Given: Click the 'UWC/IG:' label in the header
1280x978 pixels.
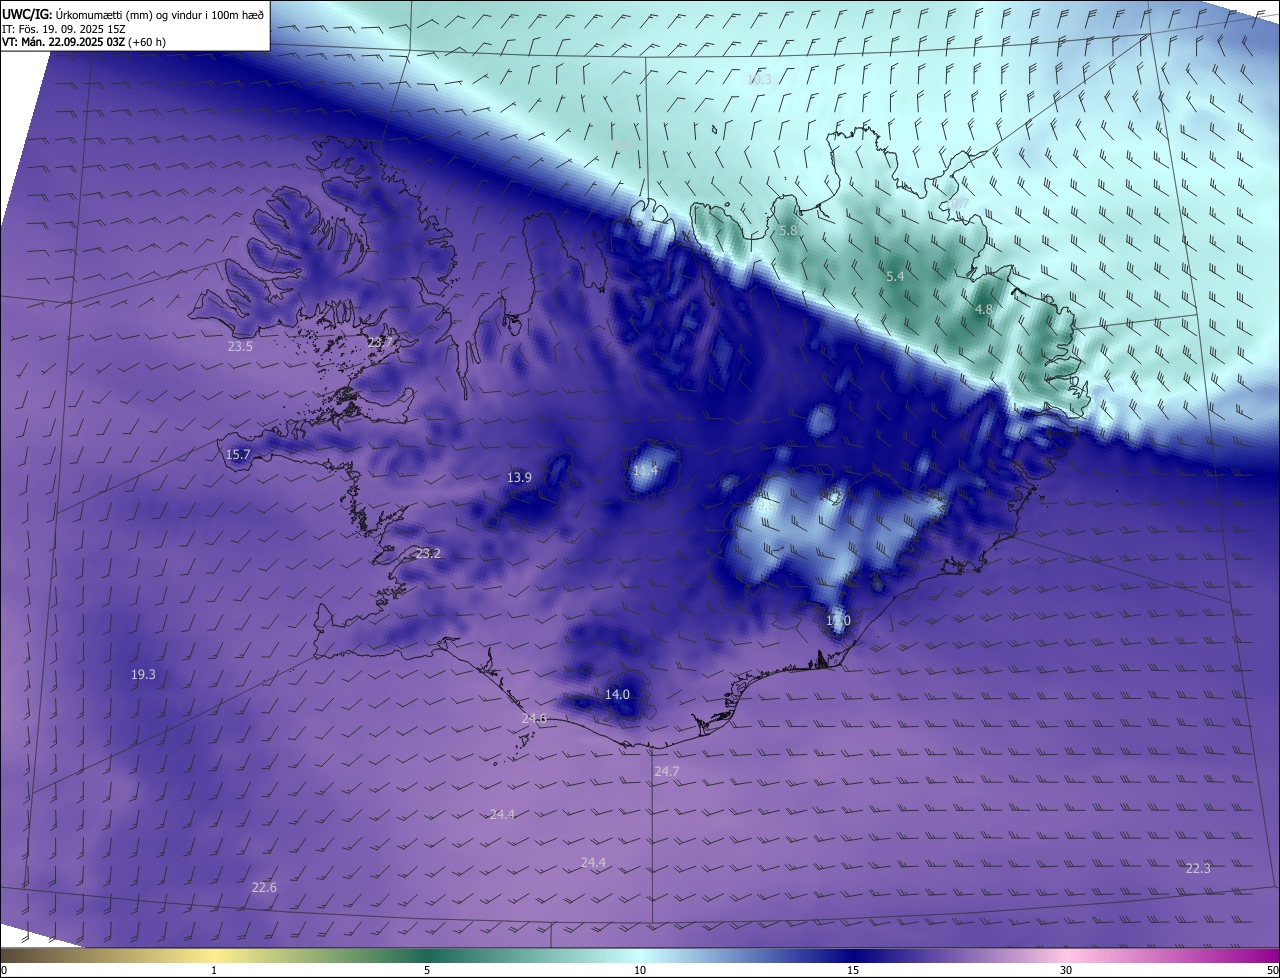Looking at the screenshot, I should (x=26, y=14).
